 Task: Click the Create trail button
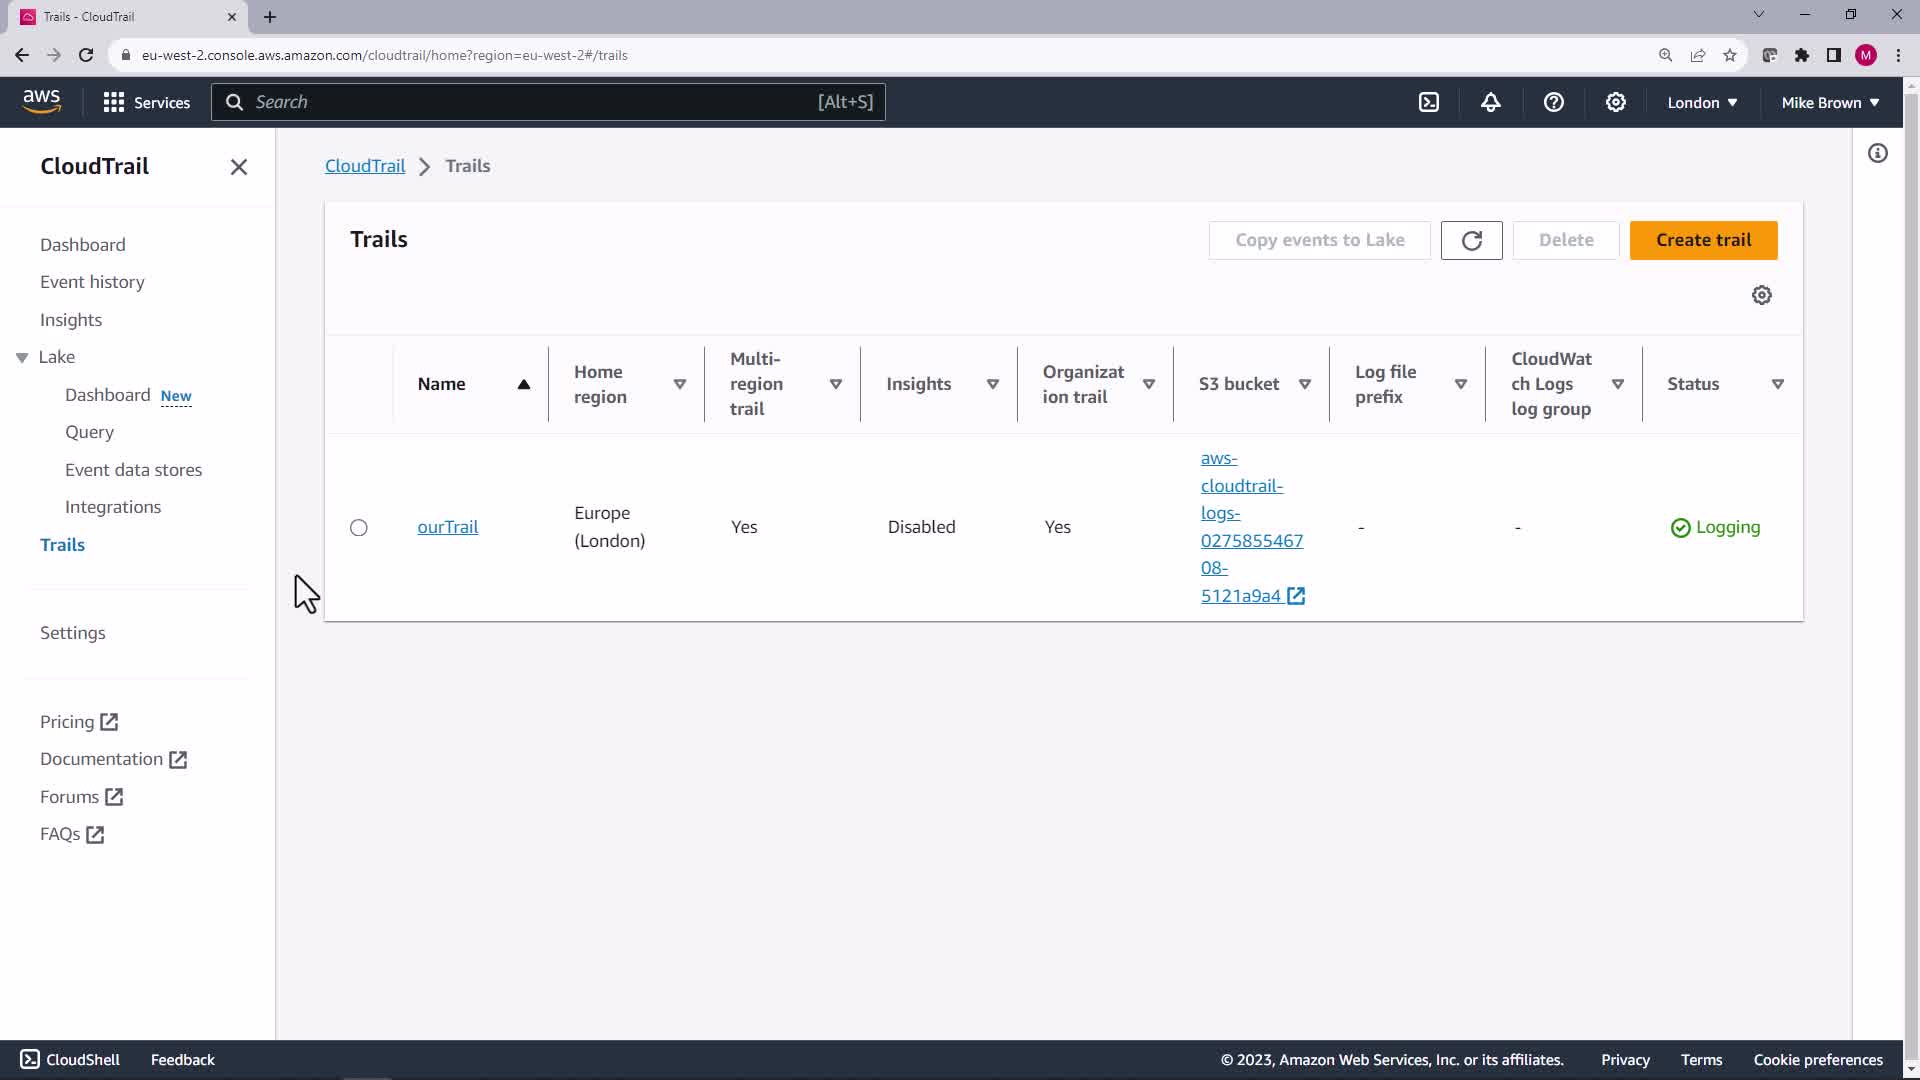tap(1703, 240)
